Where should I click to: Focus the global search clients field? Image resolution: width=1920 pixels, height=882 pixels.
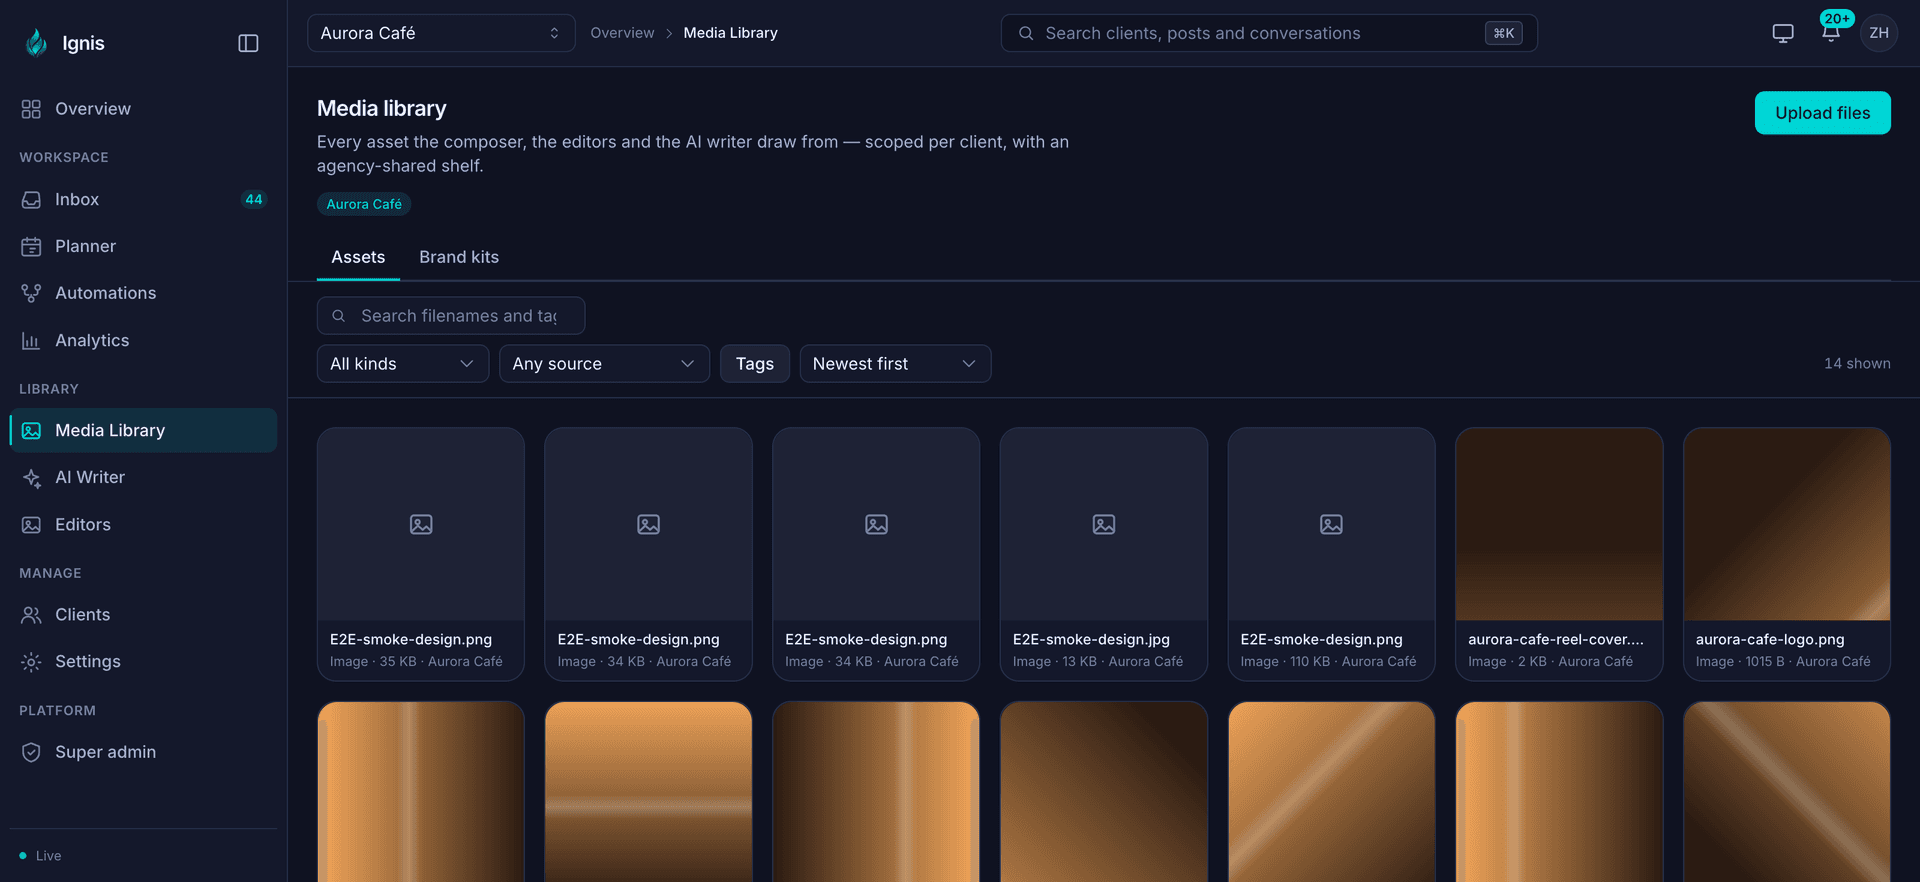tap(1269, 33)
